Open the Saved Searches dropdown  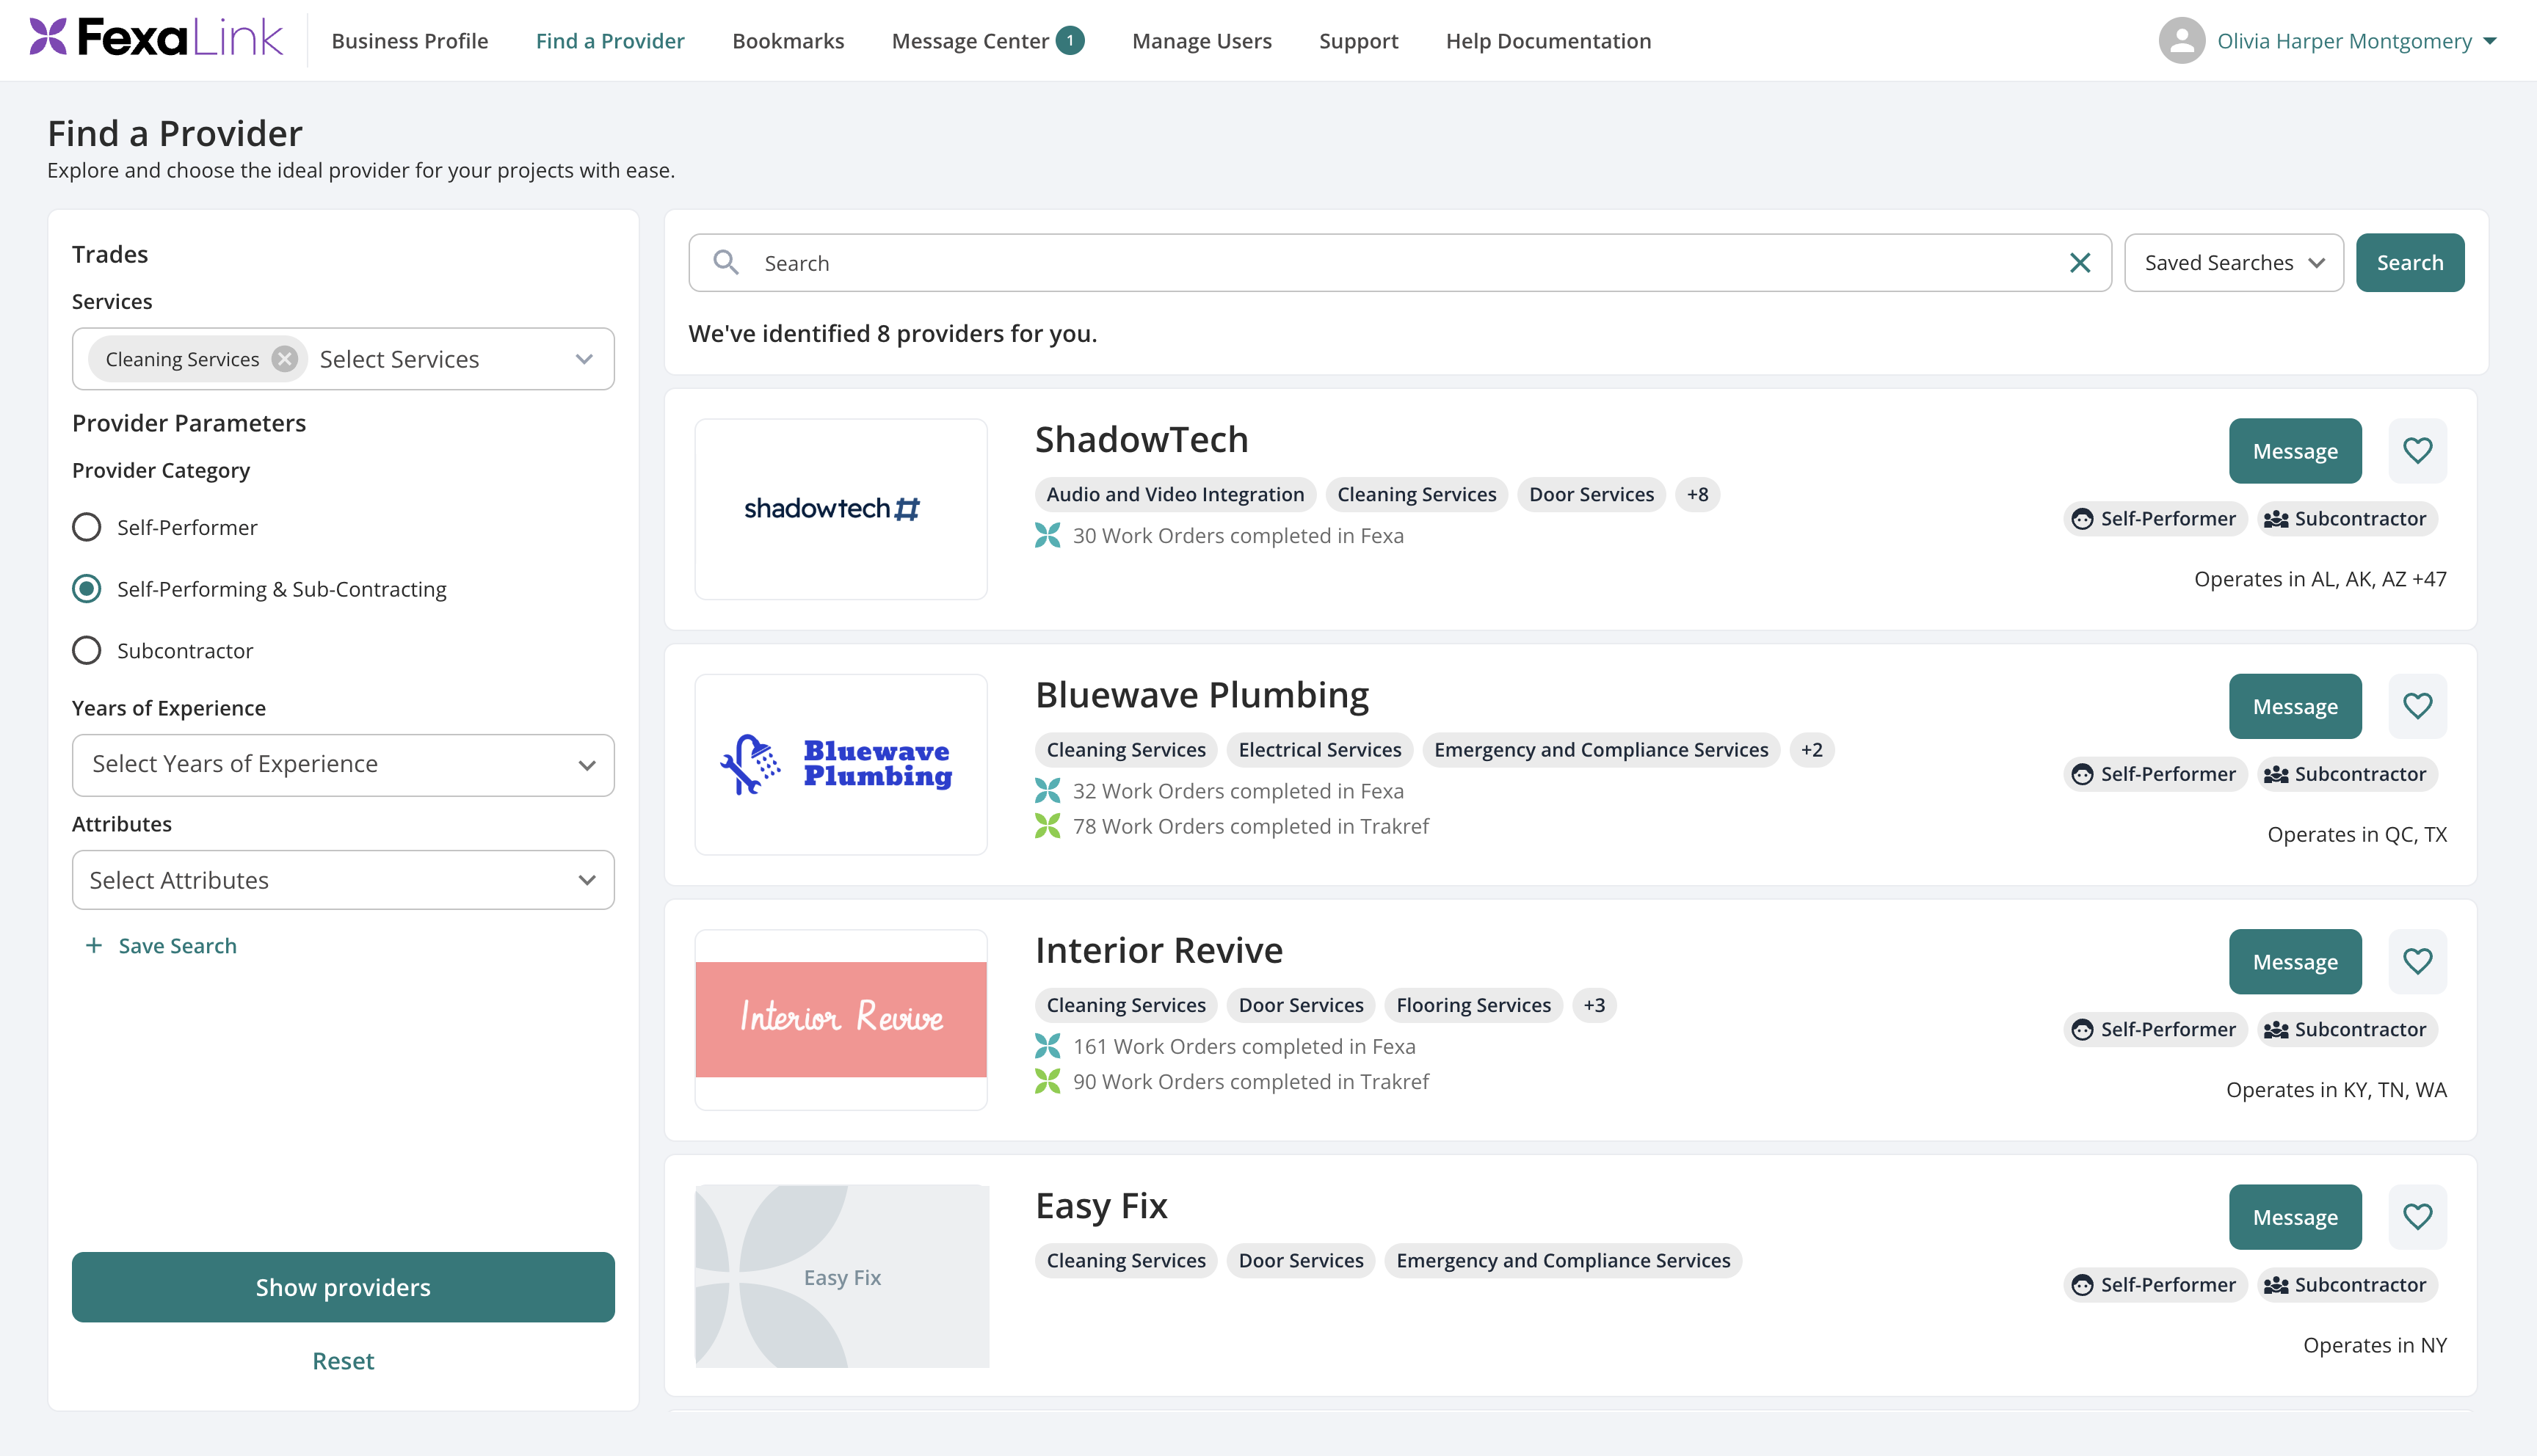click(2233, 262)
